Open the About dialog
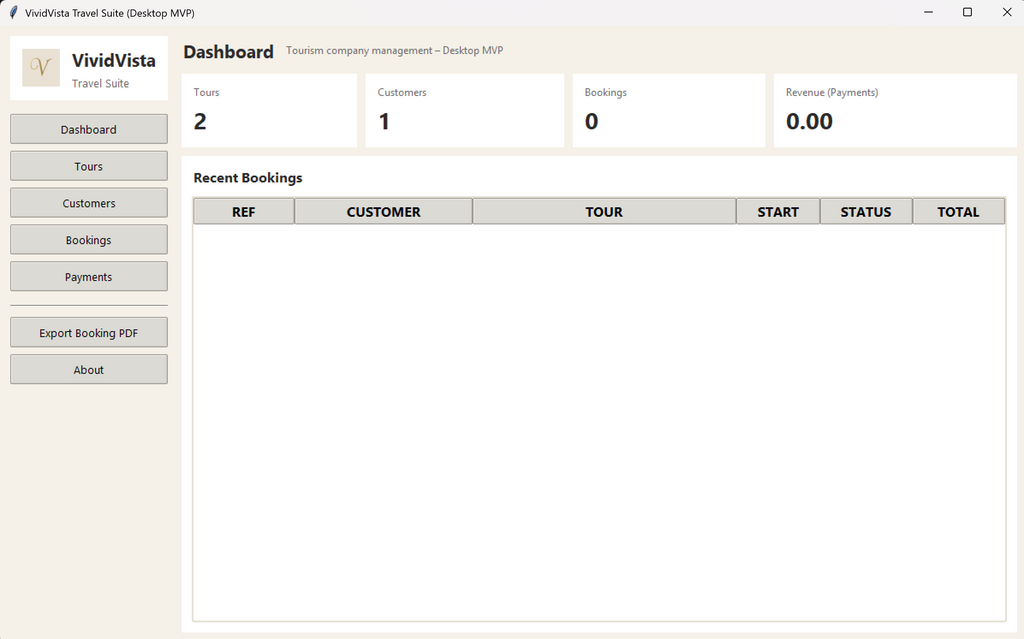1024x639 pixels. pos(89,370)
